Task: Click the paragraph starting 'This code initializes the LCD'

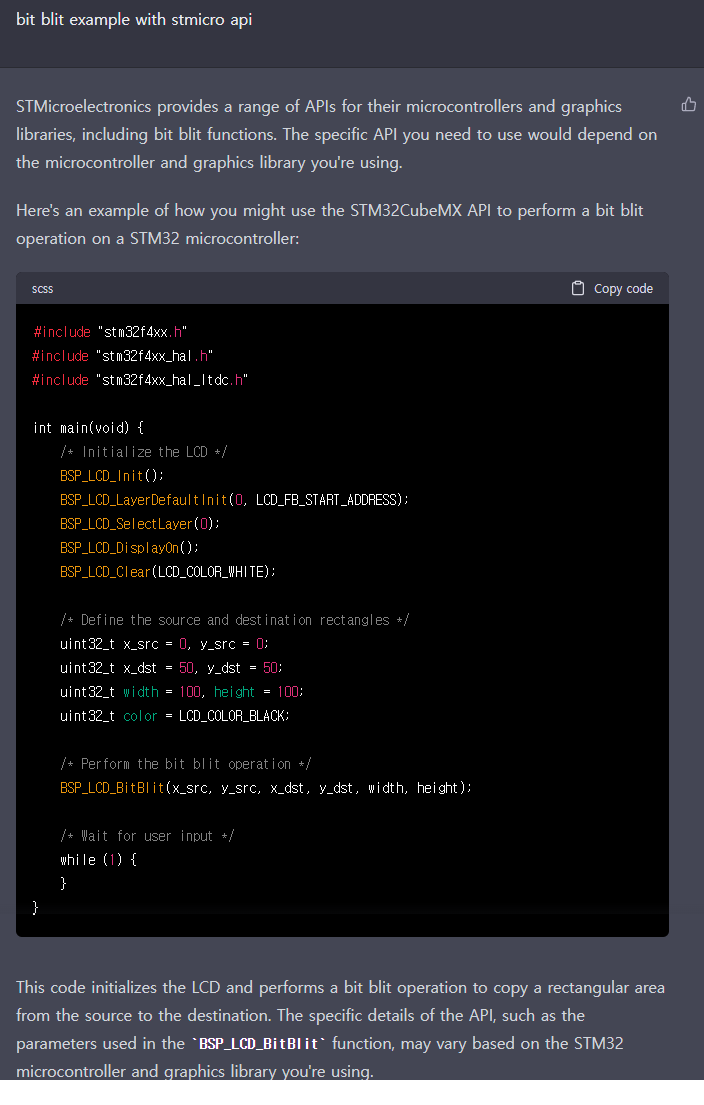Action: point(340,1030)
